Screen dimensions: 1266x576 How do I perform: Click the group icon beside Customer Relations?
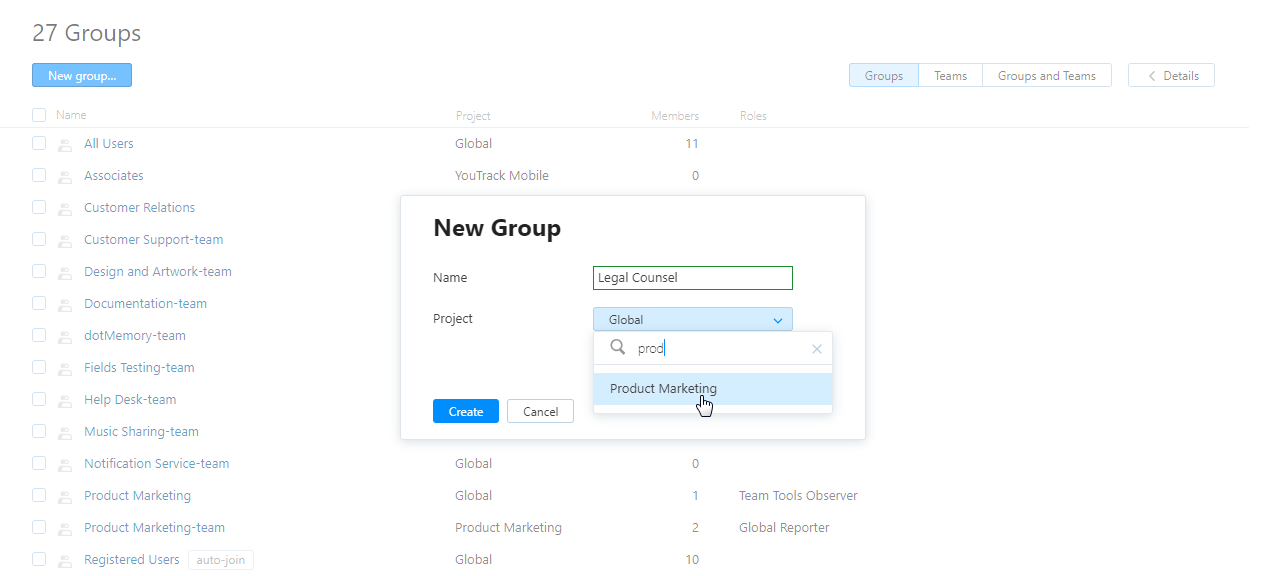pyautogui.click(x=65, y=209)
